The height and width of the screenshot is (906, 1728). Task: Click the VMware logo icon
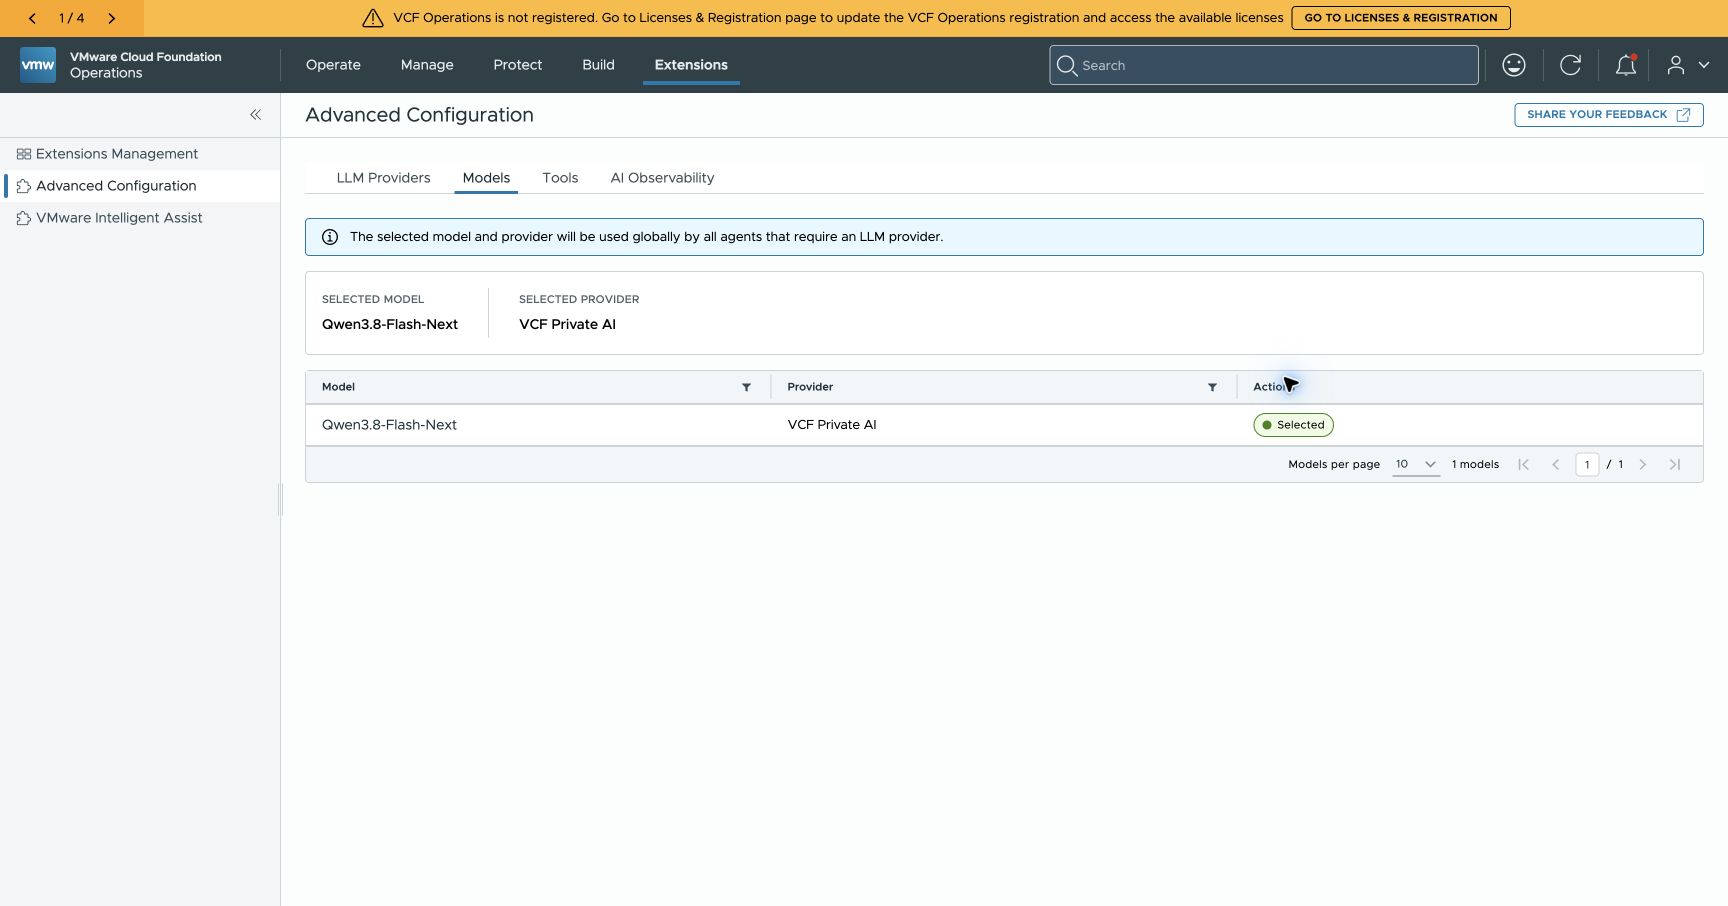point(38,65)
